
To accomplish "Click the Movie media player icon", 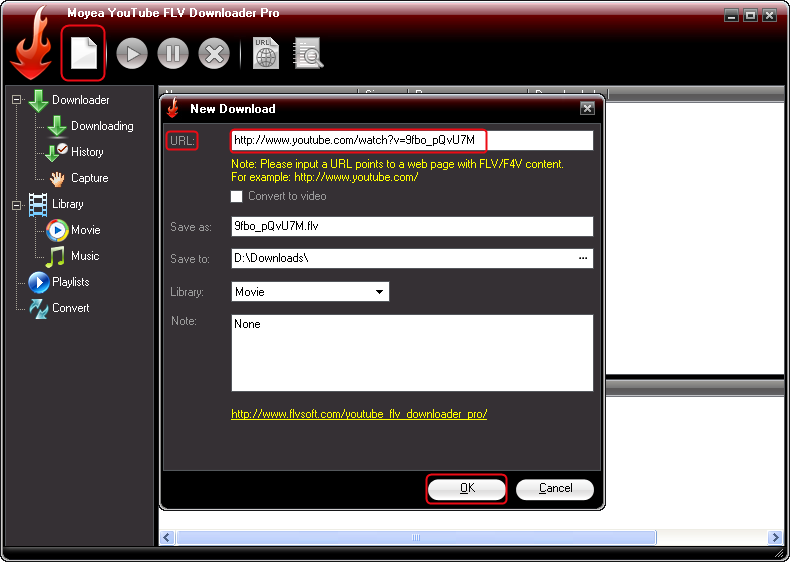I will click(x=57, y=230).
